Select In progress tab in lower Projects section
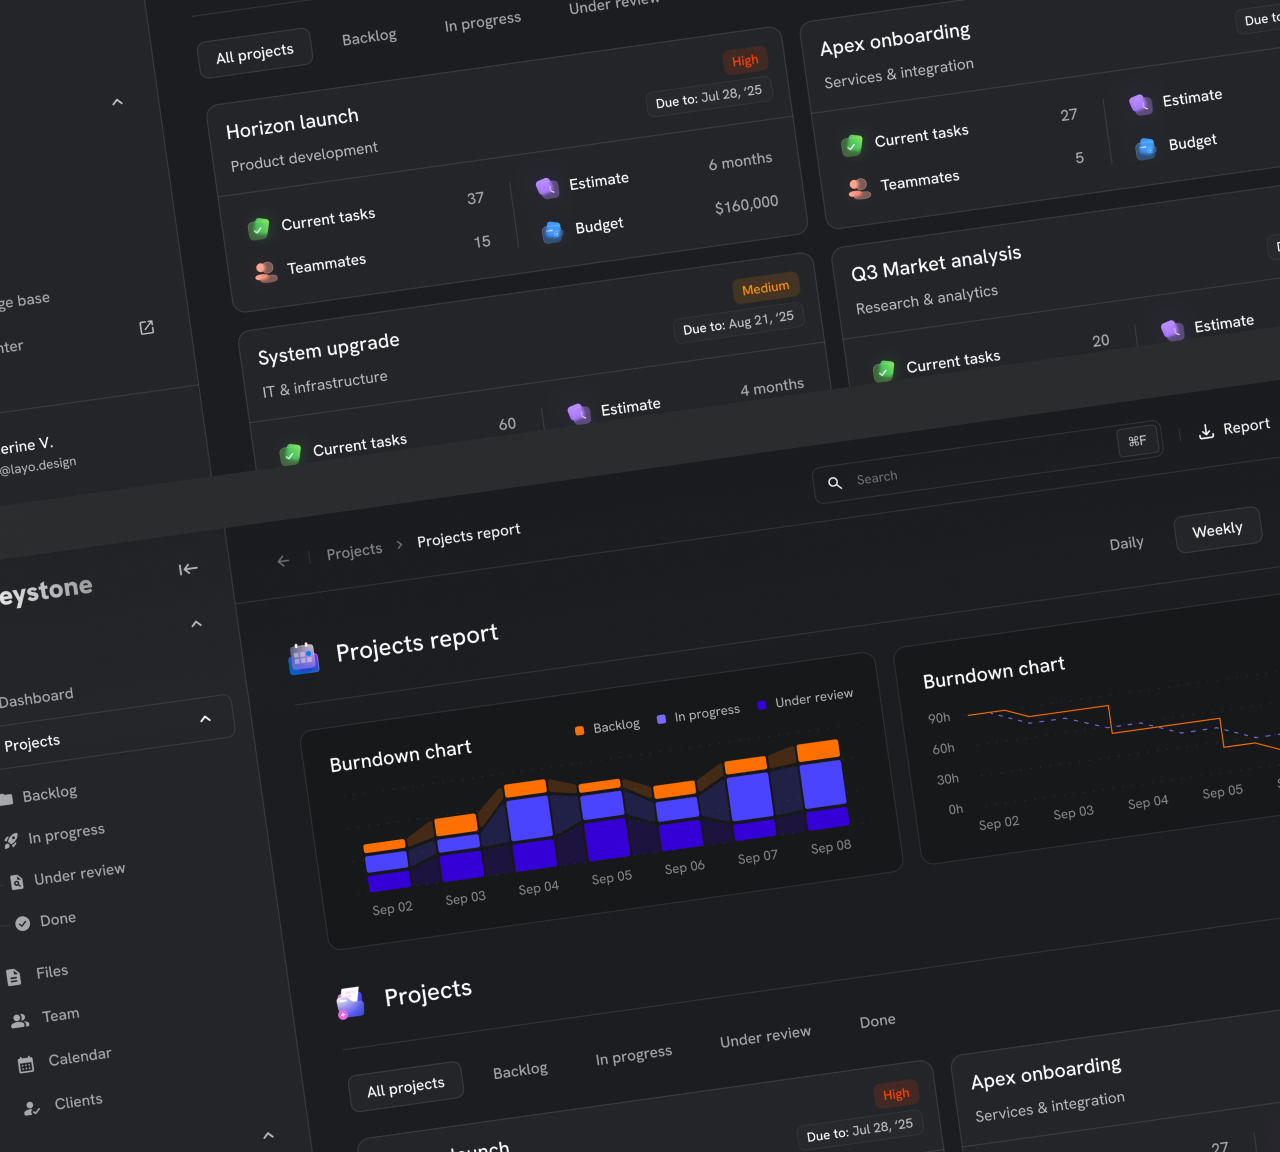Image resolution: width=1280 pixels, height=1152 pixels. click(634, 1055)
